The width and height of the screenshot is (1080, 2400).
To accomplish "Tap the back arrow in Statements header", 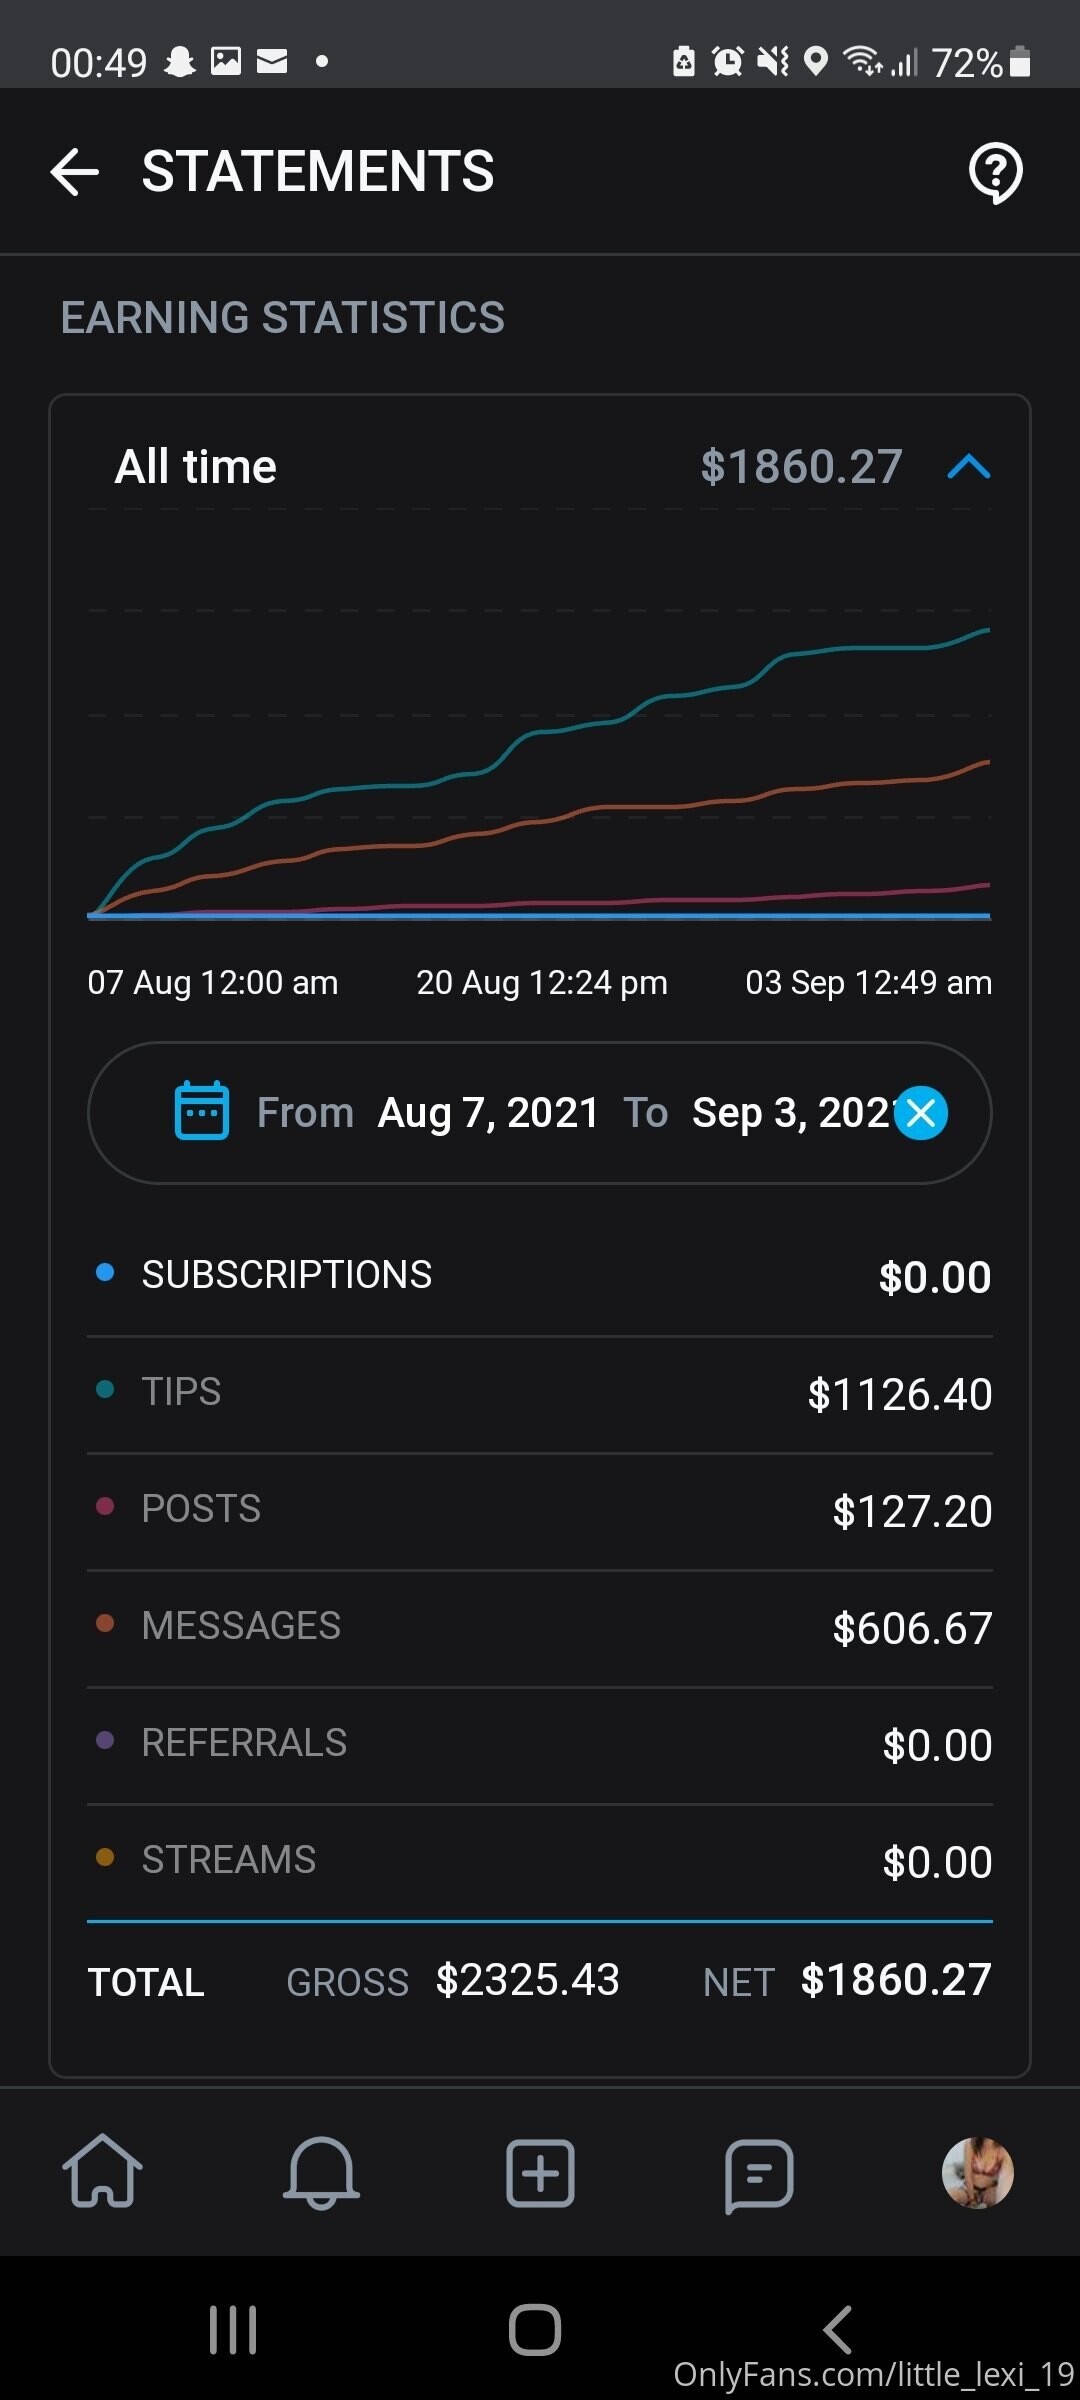I will tap(75, 172).
